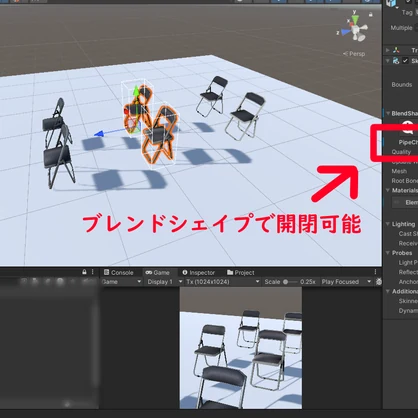Viewport: 418px width, 418px height.
Task: Click the Transform component icon
Action: [396, 50]
